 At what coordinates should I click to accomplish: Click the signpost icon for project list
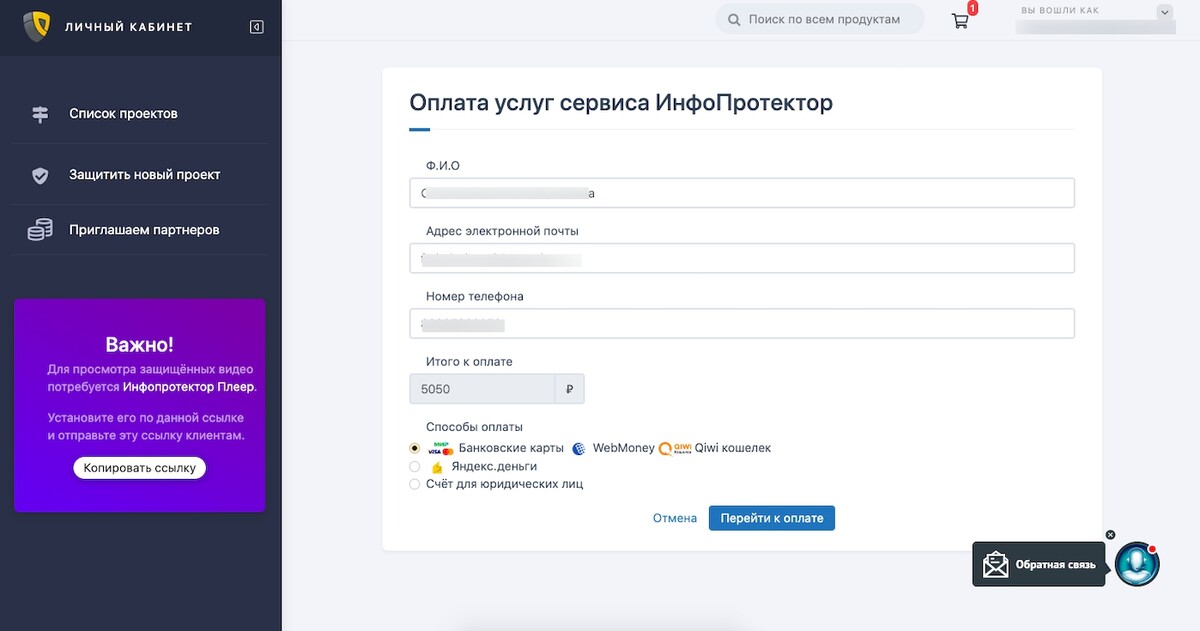[x=40, y=114]
